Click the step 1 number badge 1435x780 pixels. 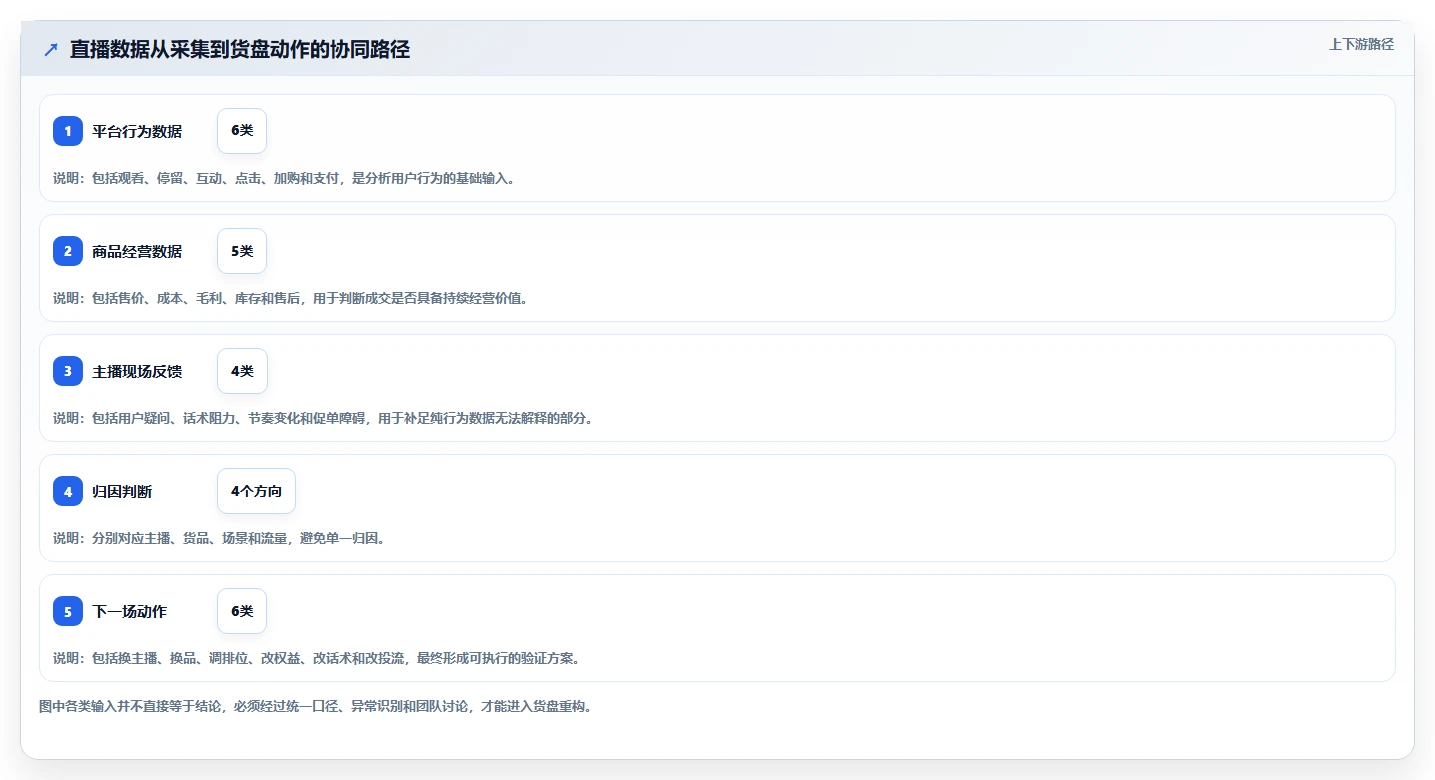pos(68,131)
